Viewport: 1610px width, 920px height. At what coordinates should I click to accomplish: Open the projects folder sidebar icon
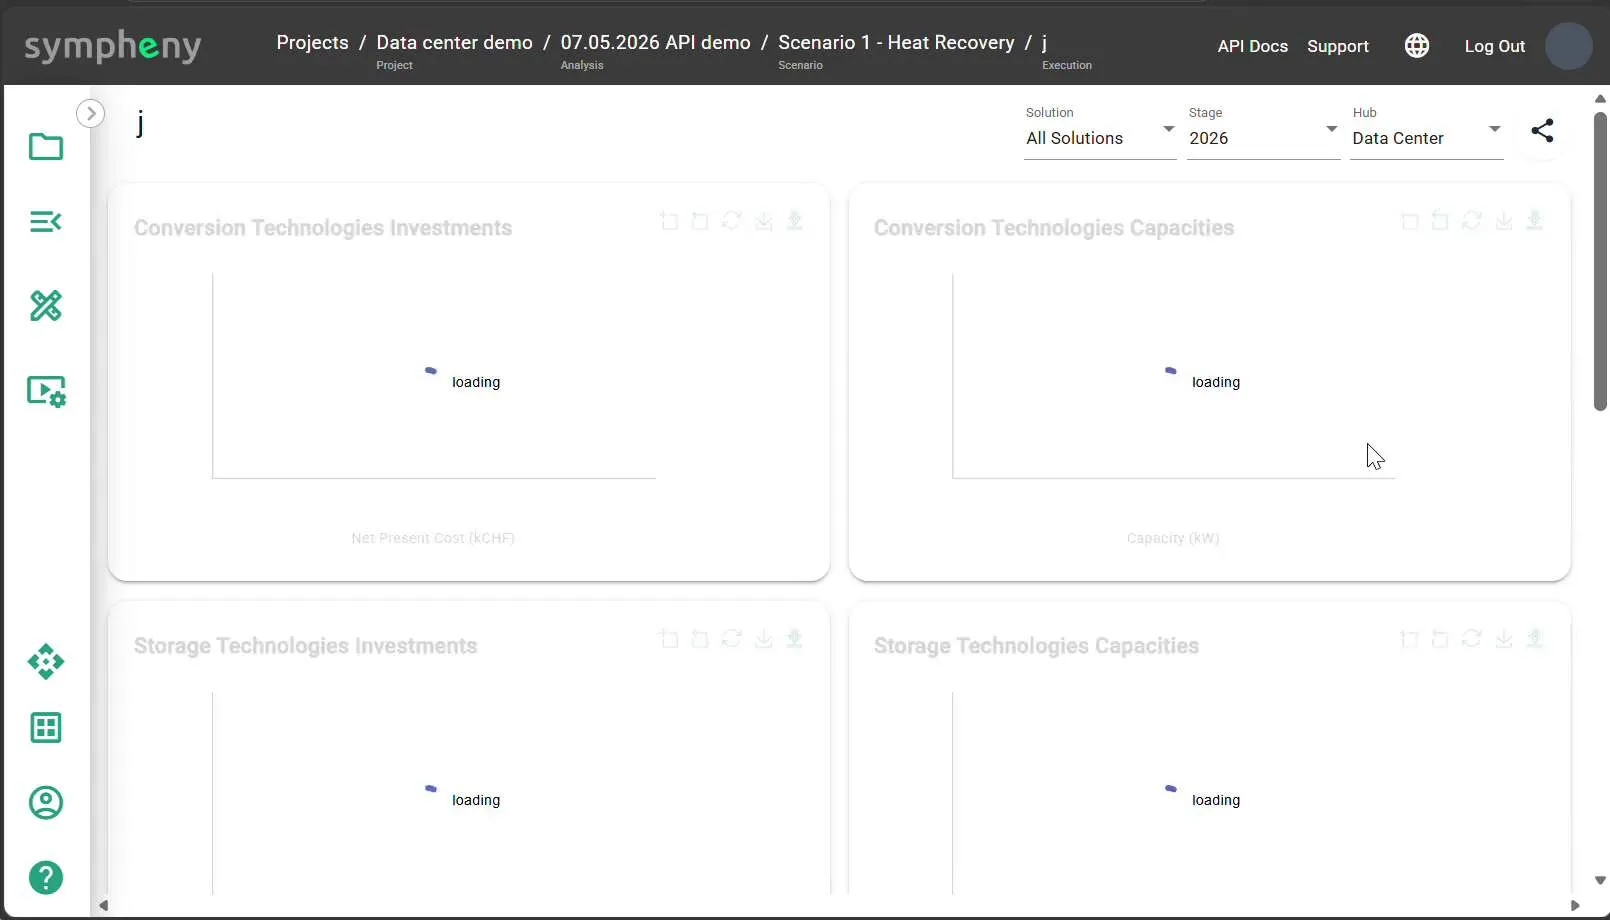(x=46, y=147)
